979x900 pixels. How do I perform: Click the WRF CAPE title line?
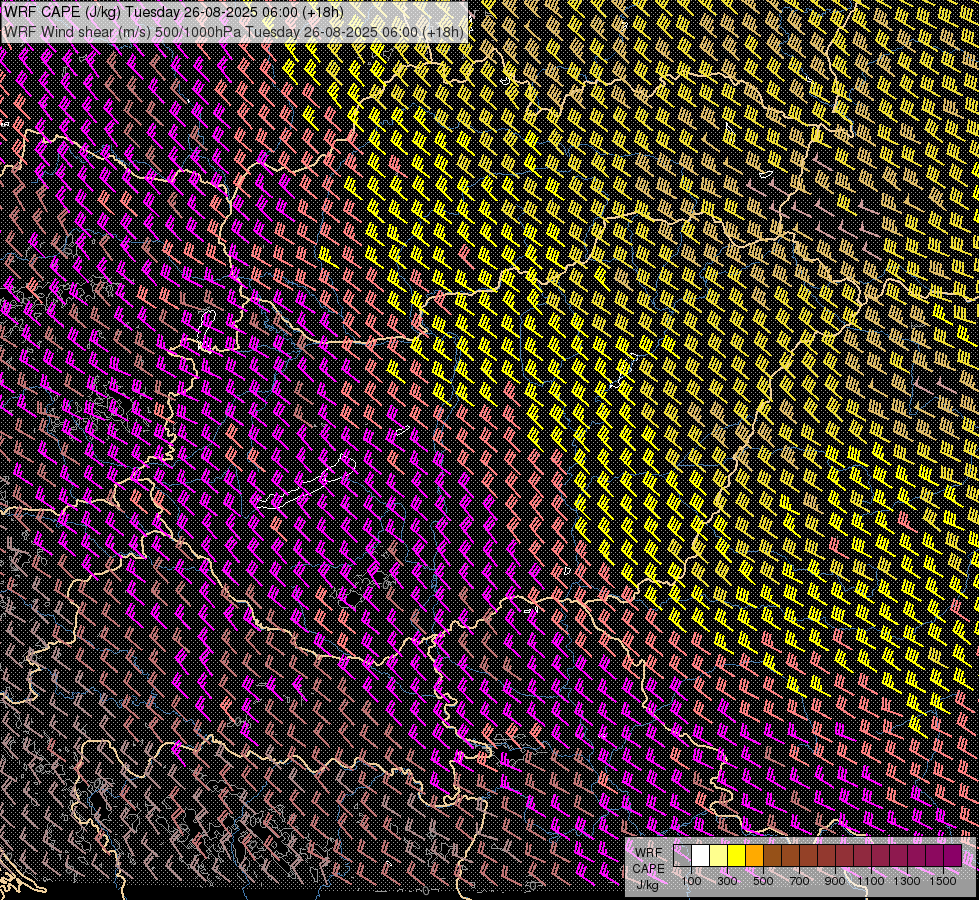(174, 12)
